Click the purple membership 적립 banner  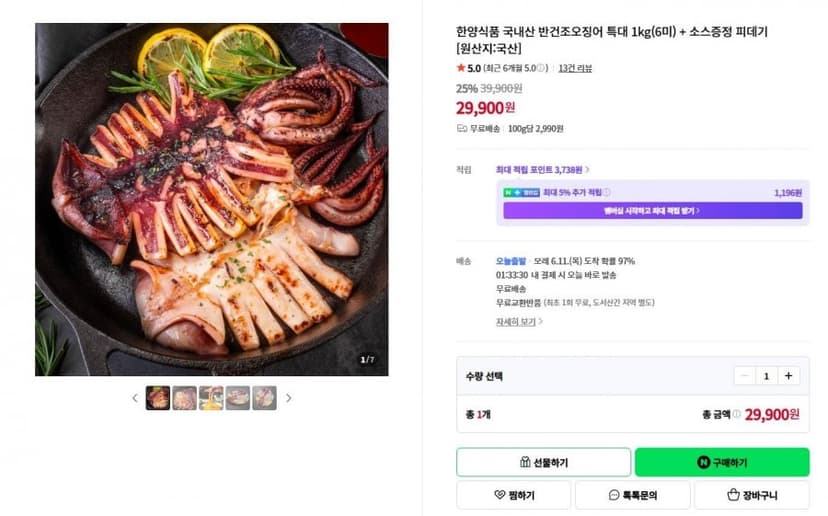pyautogui.click(x=653, y=211)
